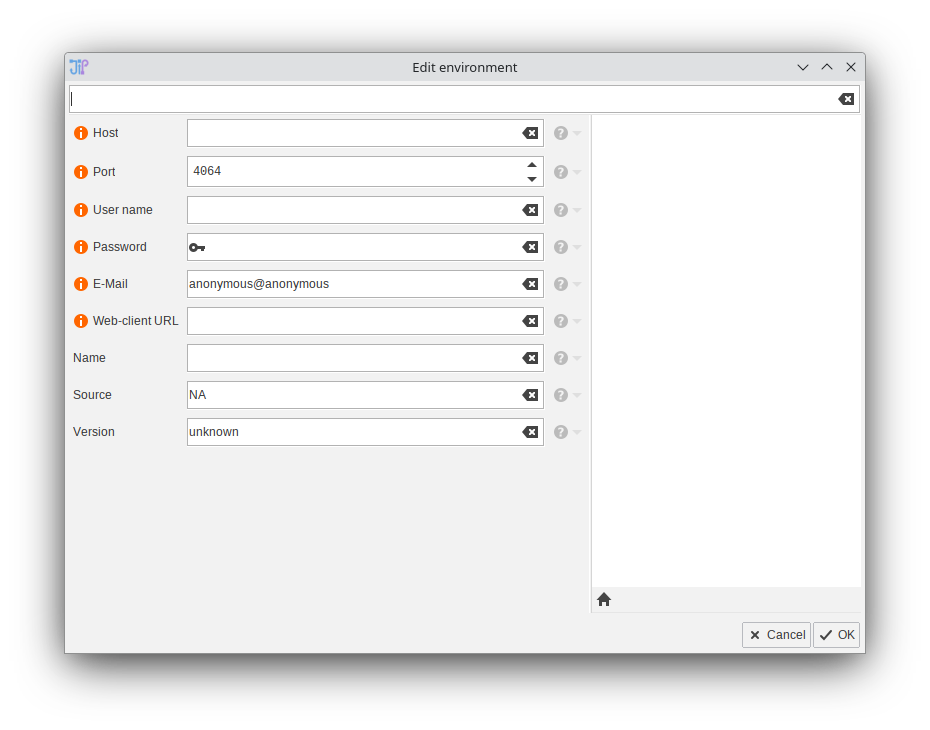Click the Name text field
Image resolution: width=930 pixels, height=730 pixels.
[352, 358]
